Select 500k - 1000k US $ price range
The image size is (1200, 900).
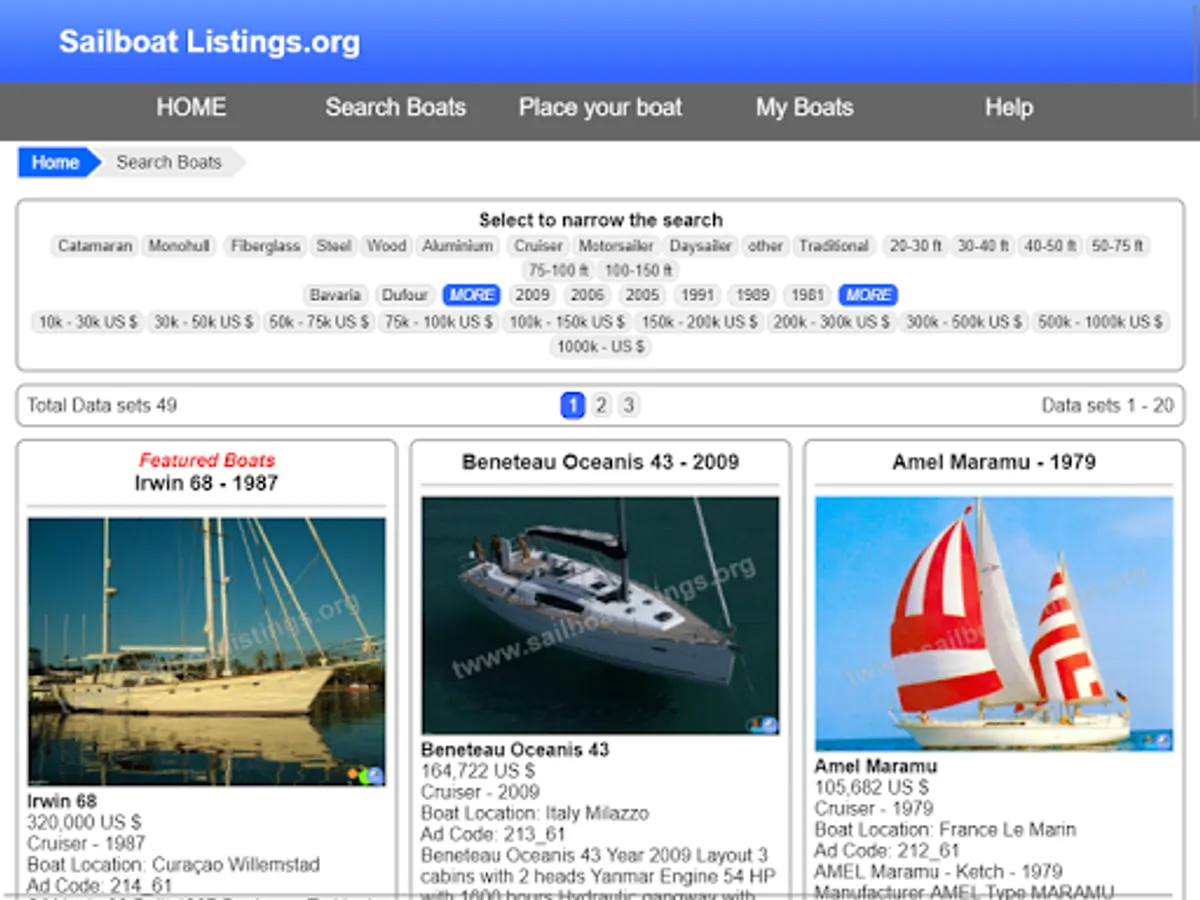tap(1101, 322)
